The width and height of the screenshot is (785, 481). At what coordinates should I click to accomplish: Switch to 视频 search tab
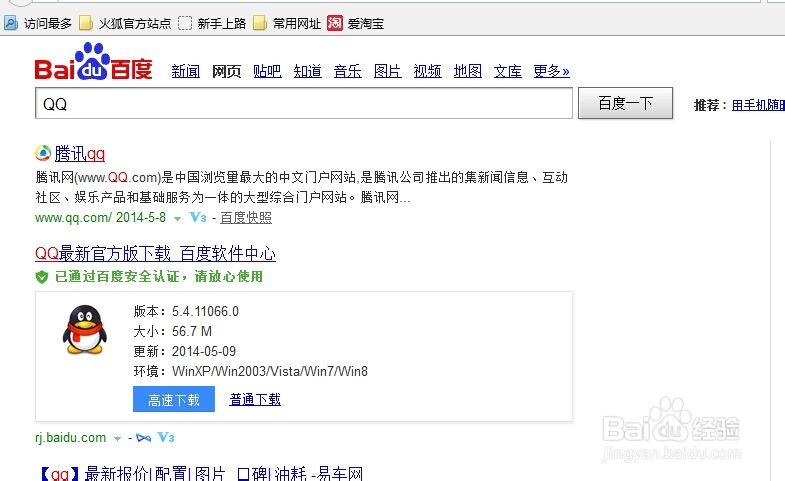(x=428, y=71)
